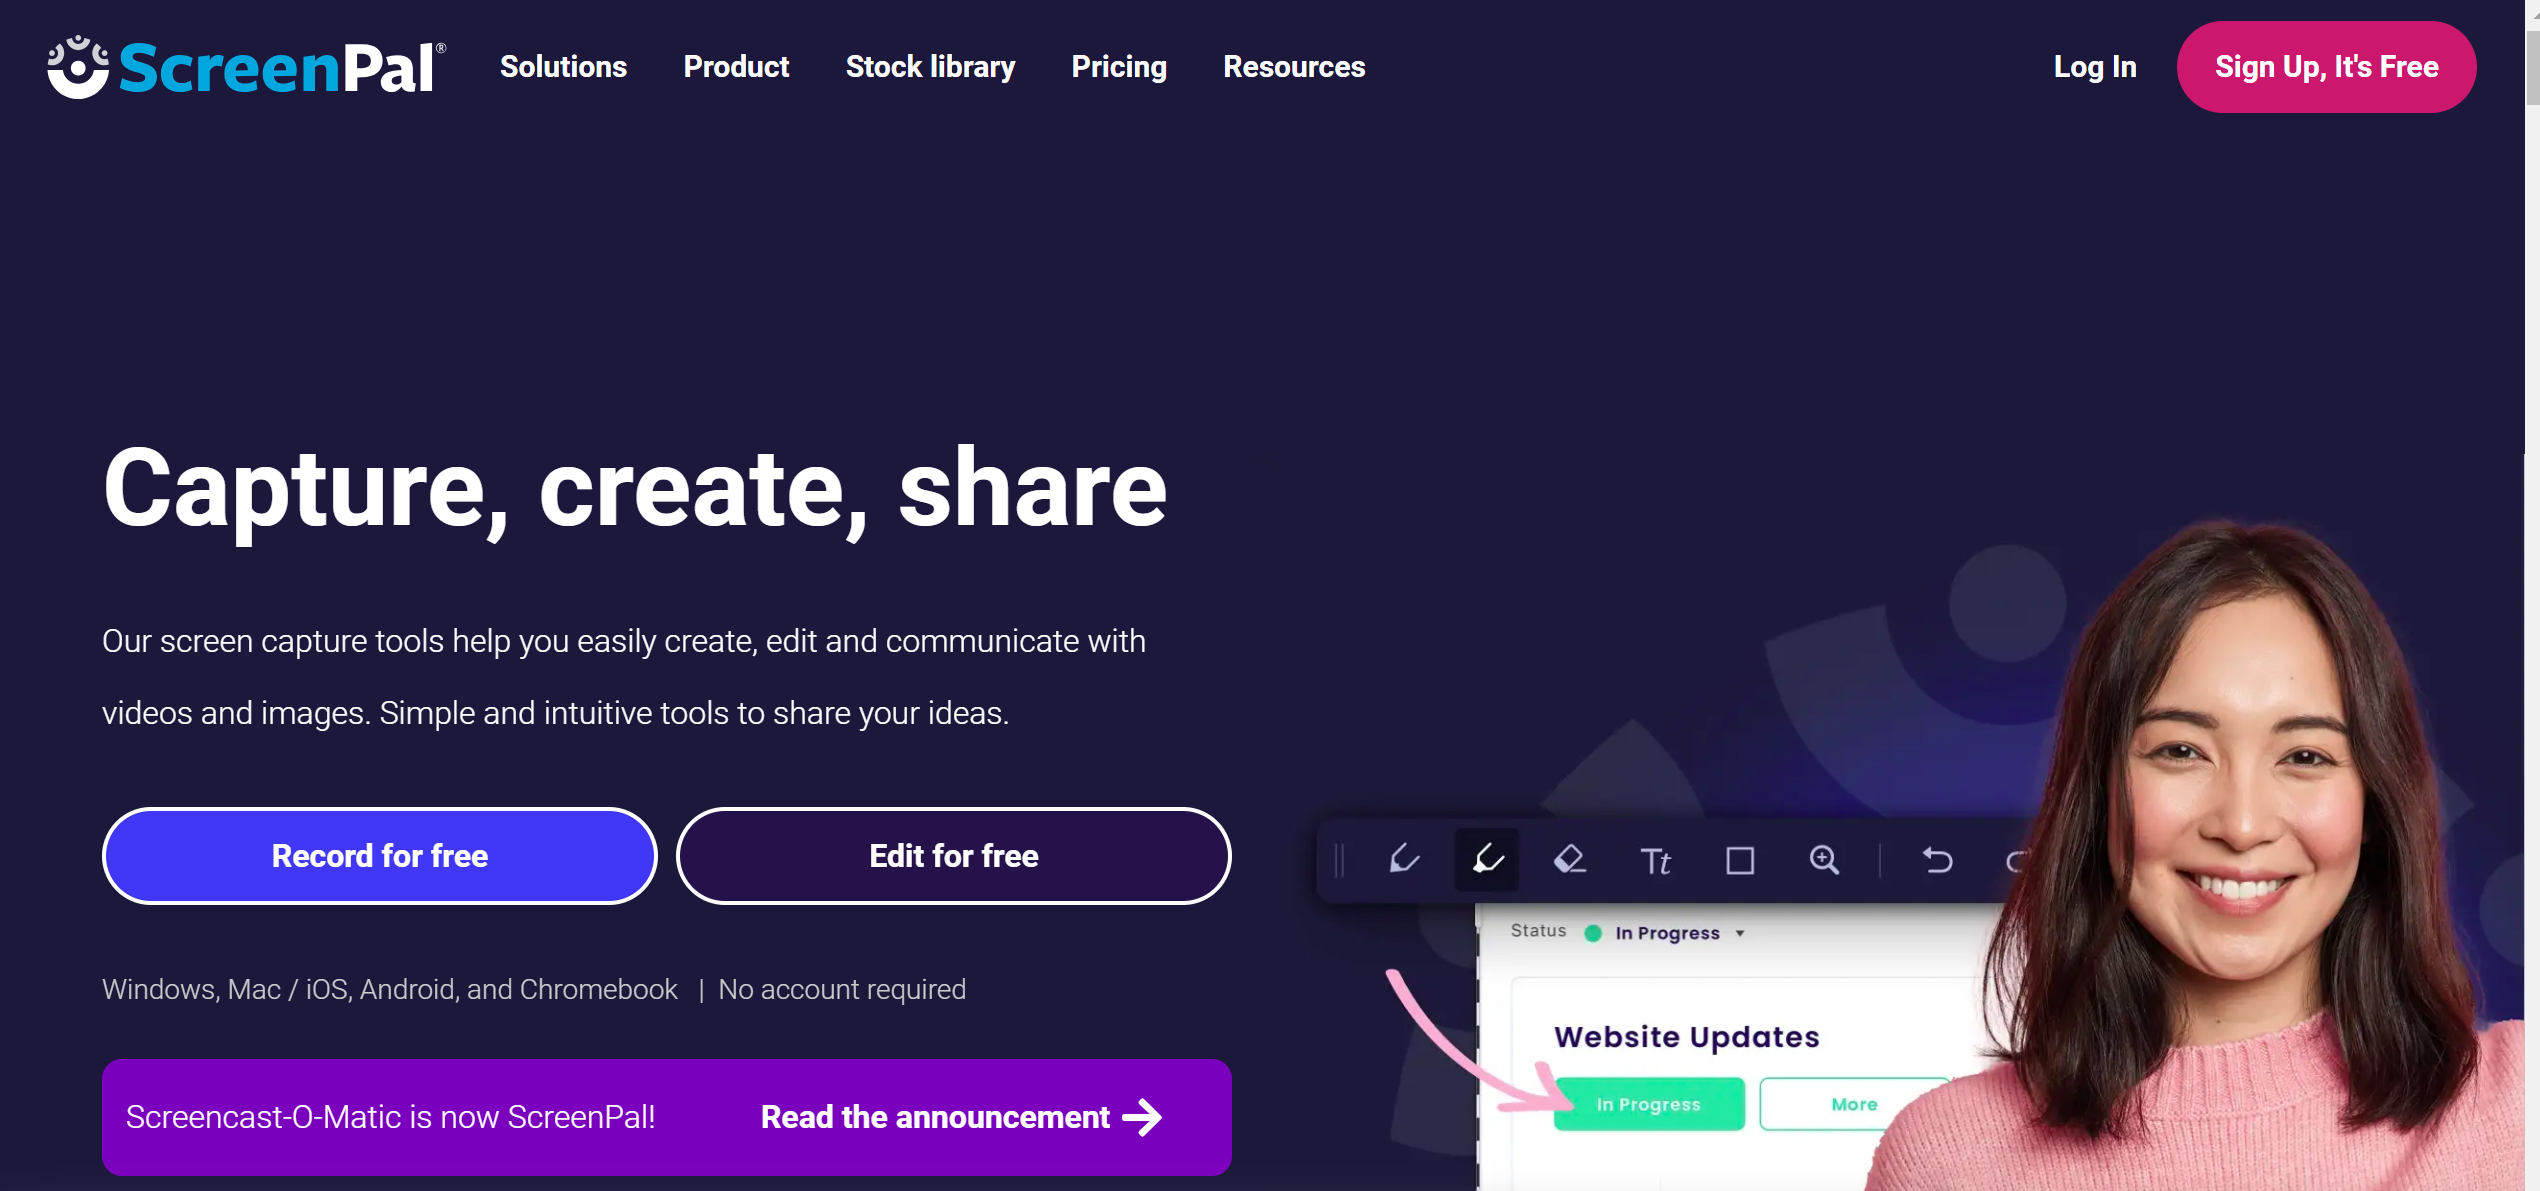The width and height of the screenshot is (2540, 1191).
Task: Click the Sign Up It's Free button
Action: [2326, 66]
